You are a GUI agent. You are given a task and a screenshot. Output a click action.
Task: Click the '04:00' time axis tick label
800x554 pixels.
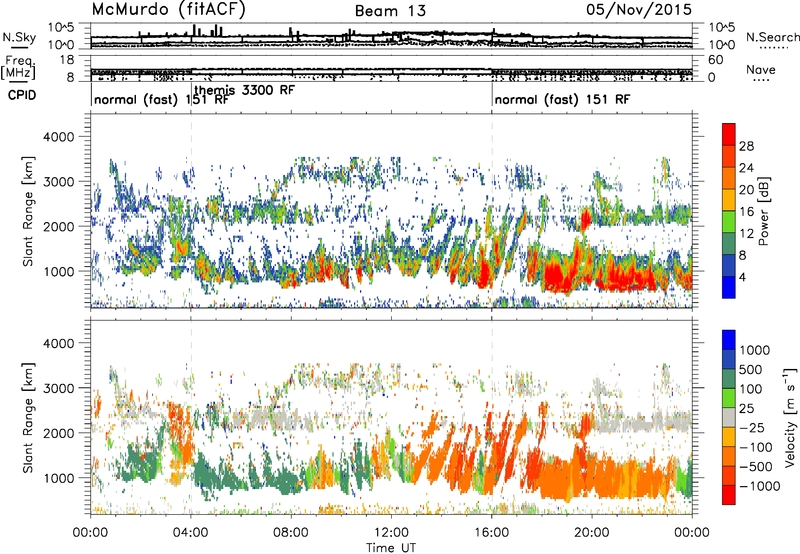click(190, 533)
